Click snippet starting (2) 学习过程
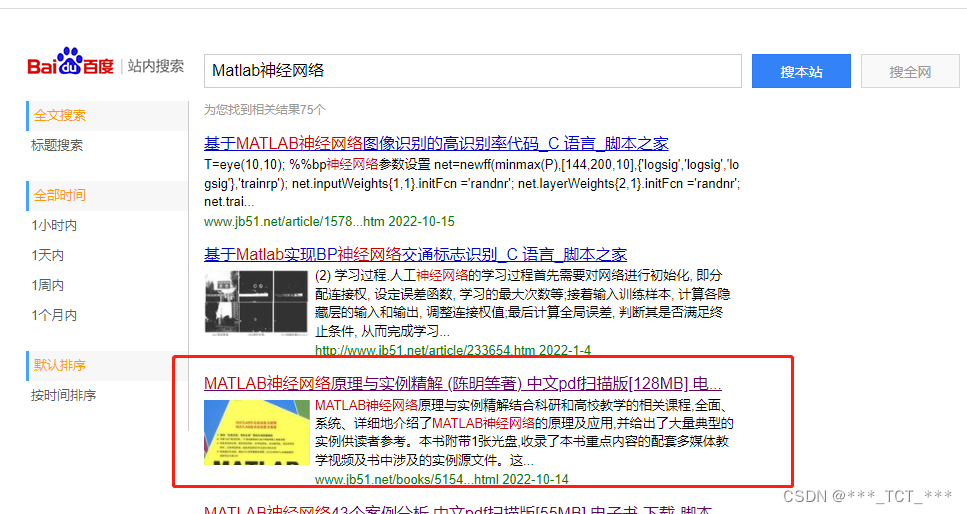Screen dimensions: 967x514 [522, 303]
